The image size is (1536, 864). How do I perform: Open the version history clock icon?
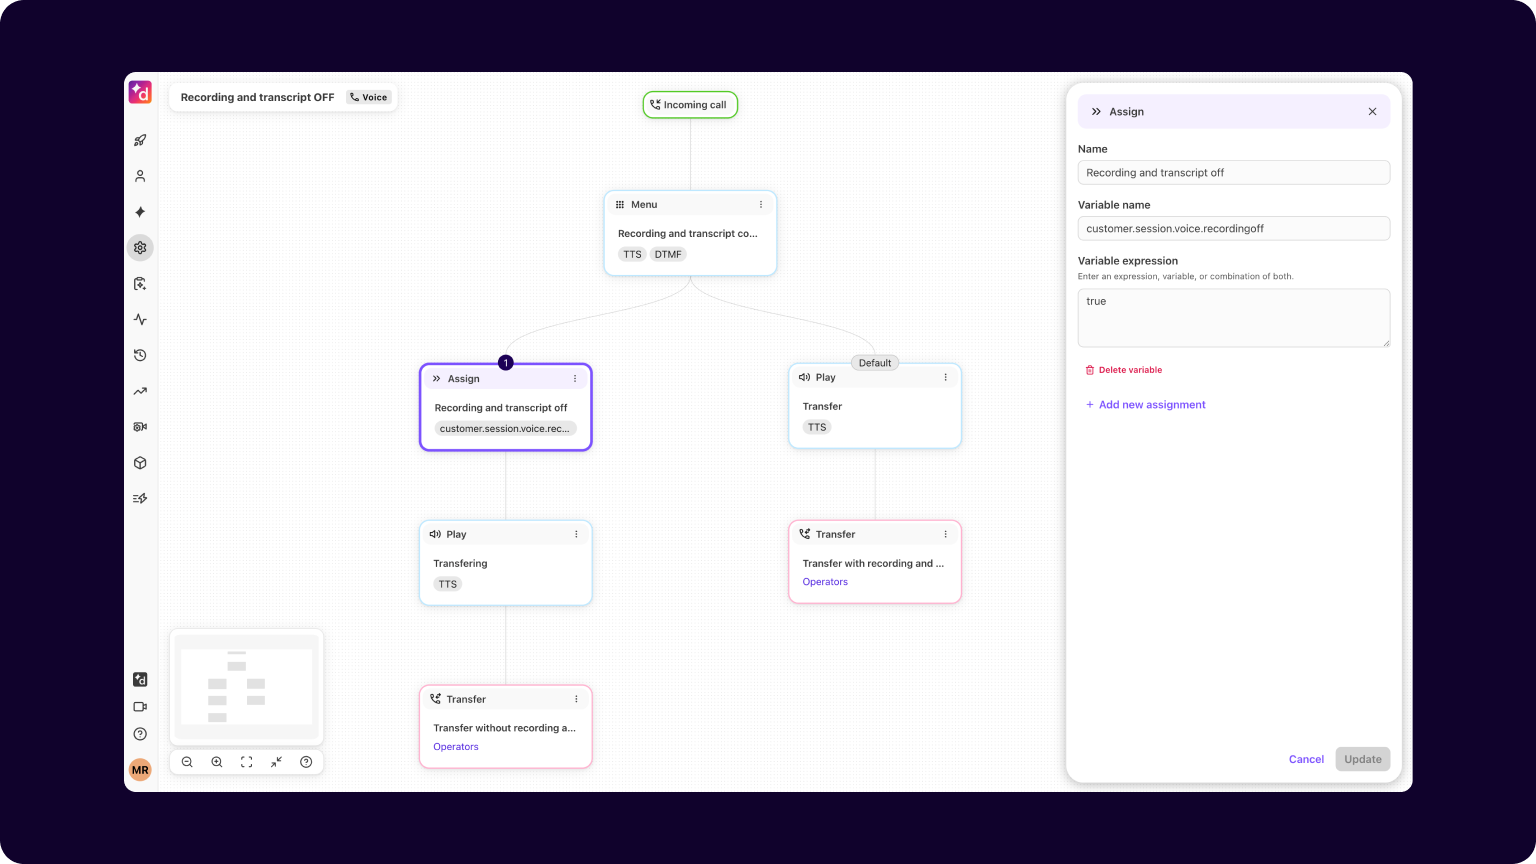click(140, 355)
